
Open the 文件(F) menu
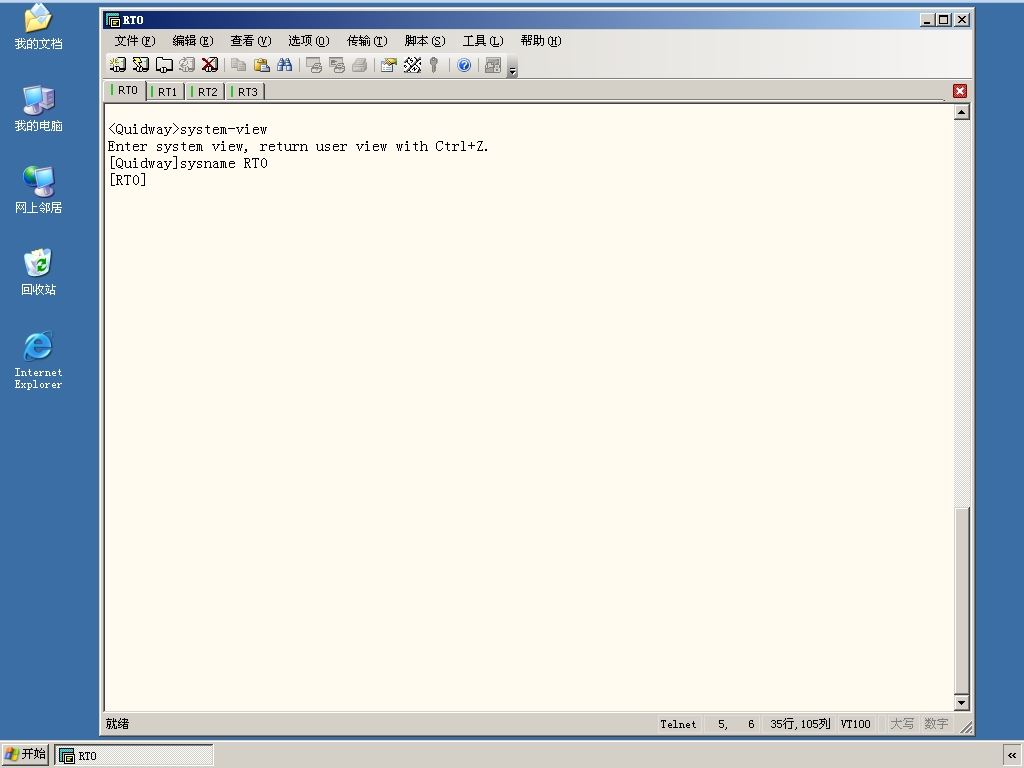point(135,41)
